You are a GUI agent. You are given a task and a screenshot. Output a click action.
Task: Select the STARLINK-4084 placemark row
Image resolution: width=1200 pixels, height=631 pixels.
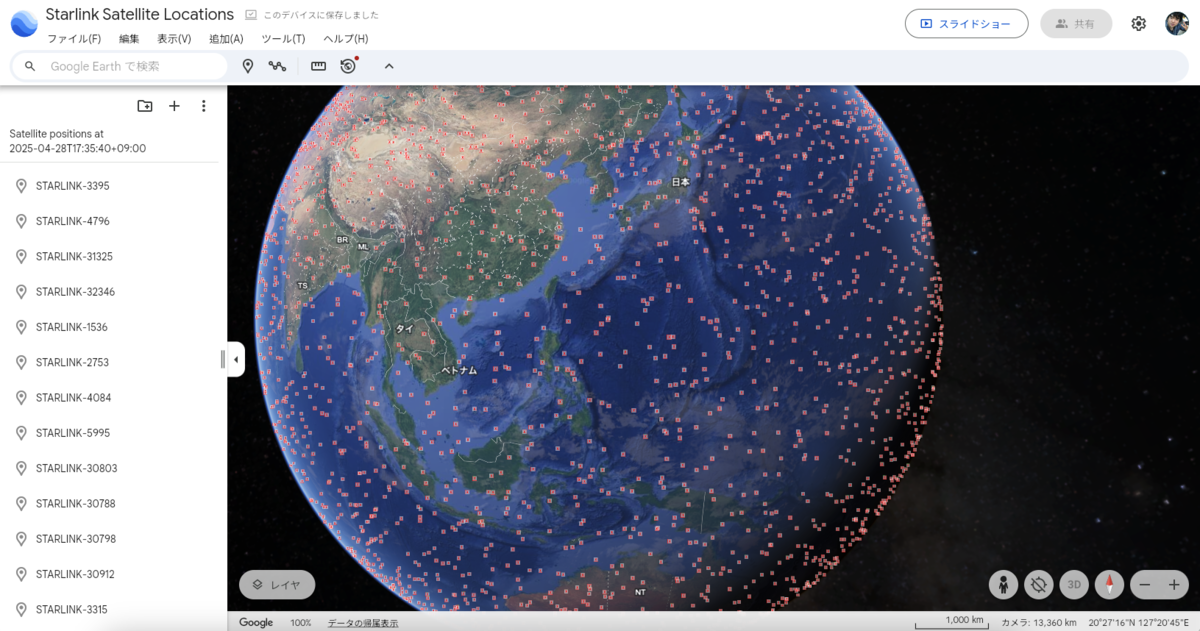click(x=113, y=397)
